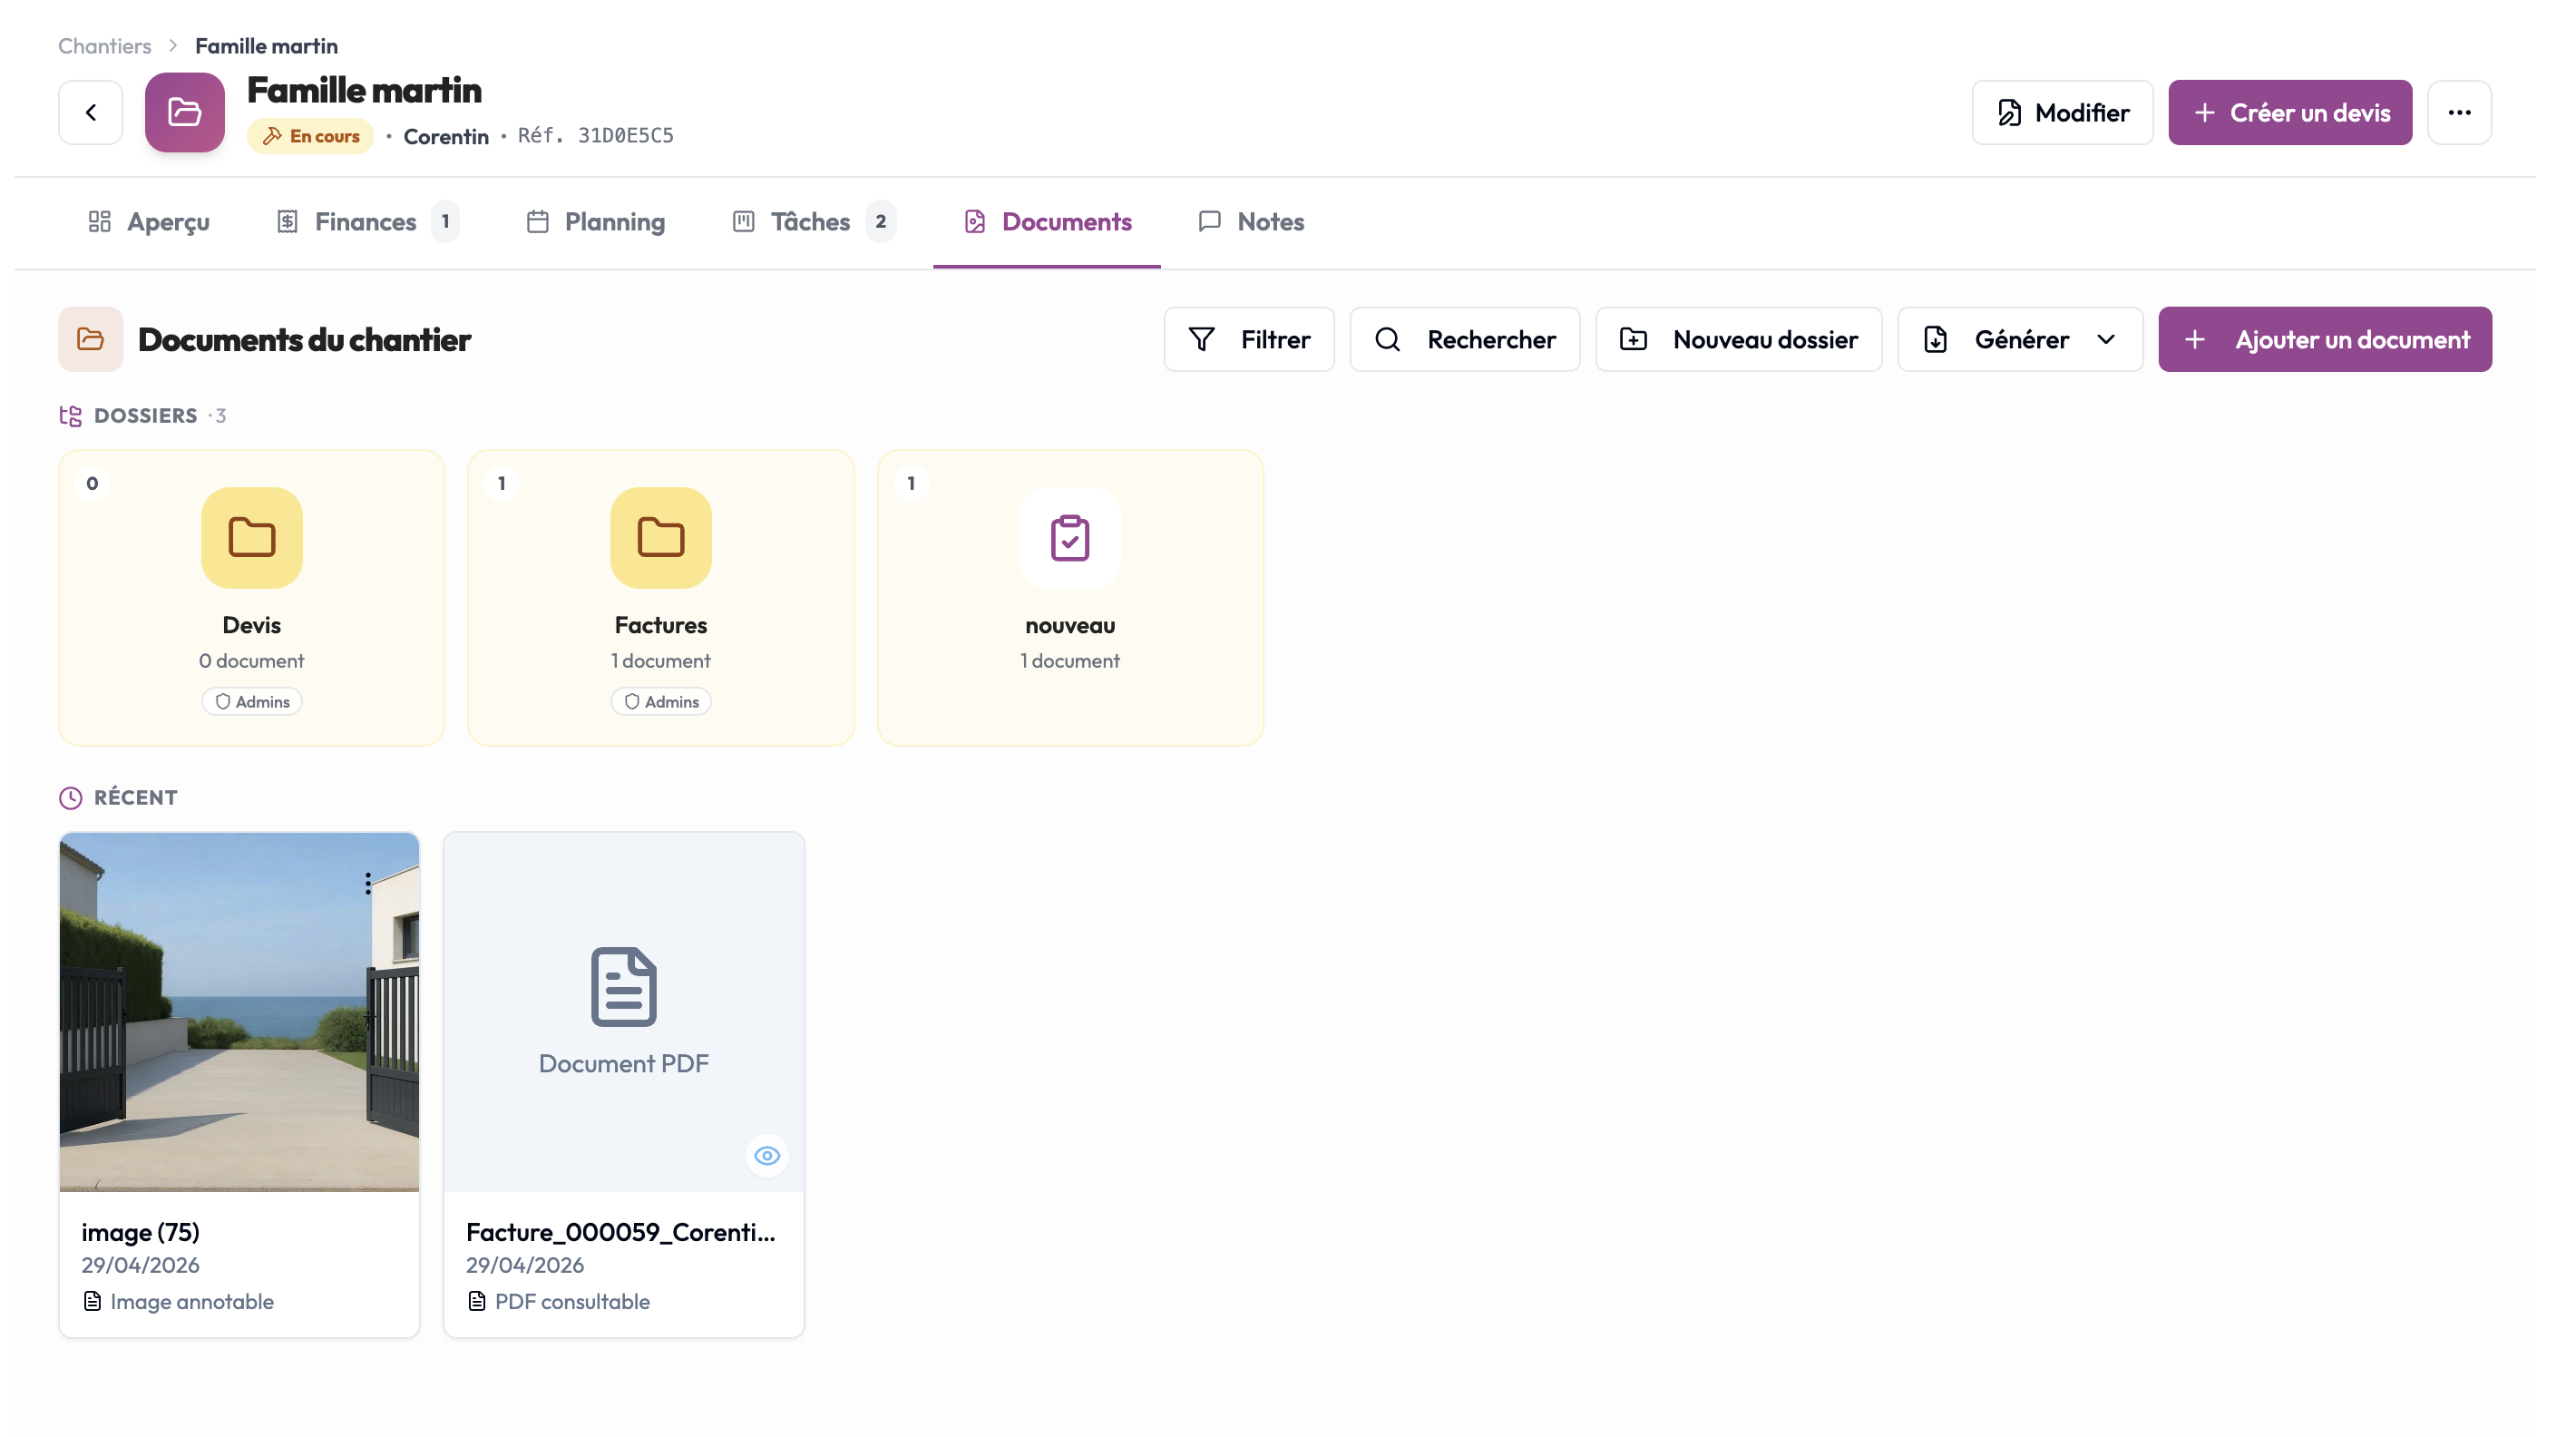This screenshot has height=1437, width=2576.
Task: Click the nouveau clipboard-check folder icon
Action: (x=1070, y=538)
